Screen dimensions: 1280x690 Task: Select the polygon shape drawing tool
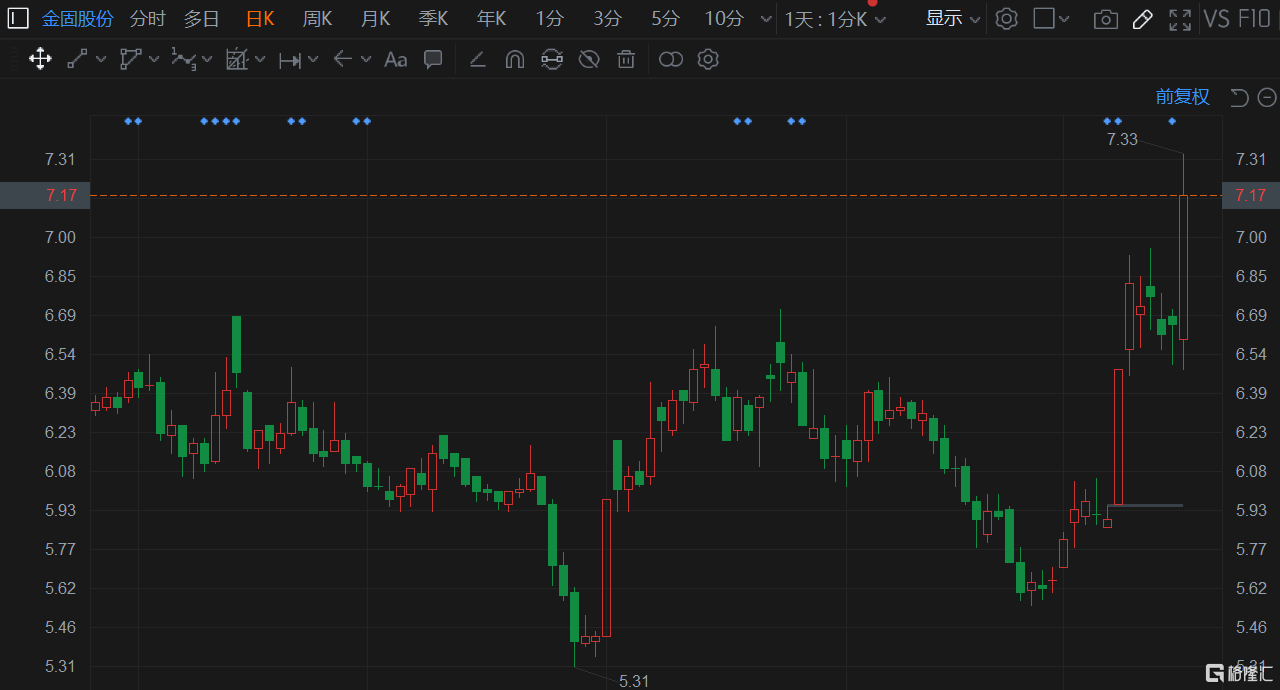pos(131,59)
